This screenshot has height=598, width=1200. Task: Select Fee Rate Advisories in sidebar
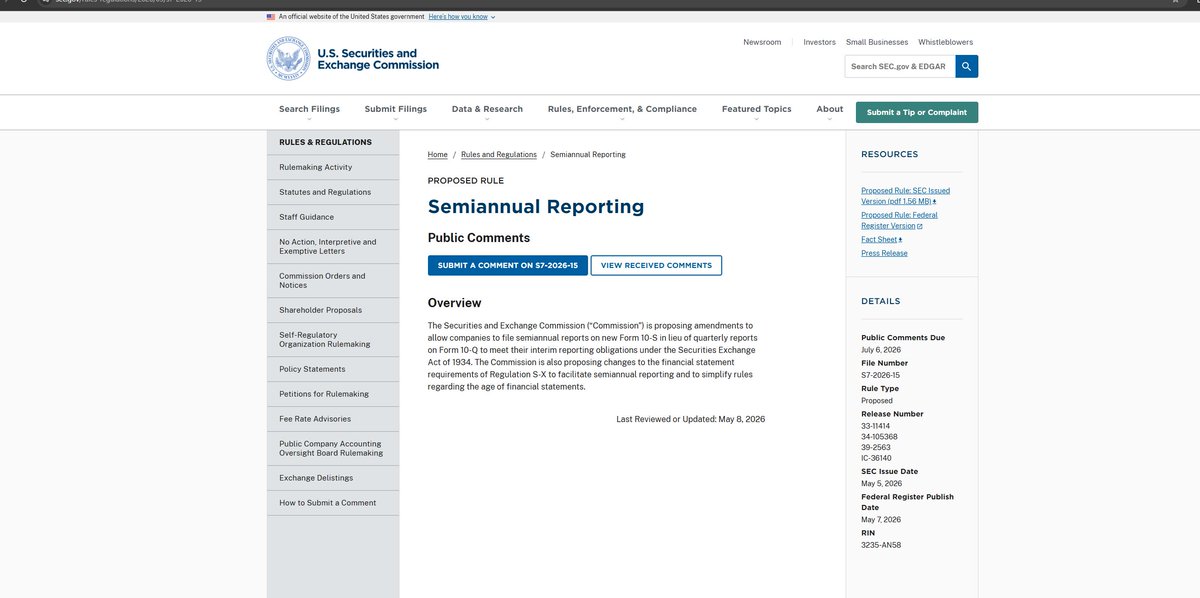(333, 419)
